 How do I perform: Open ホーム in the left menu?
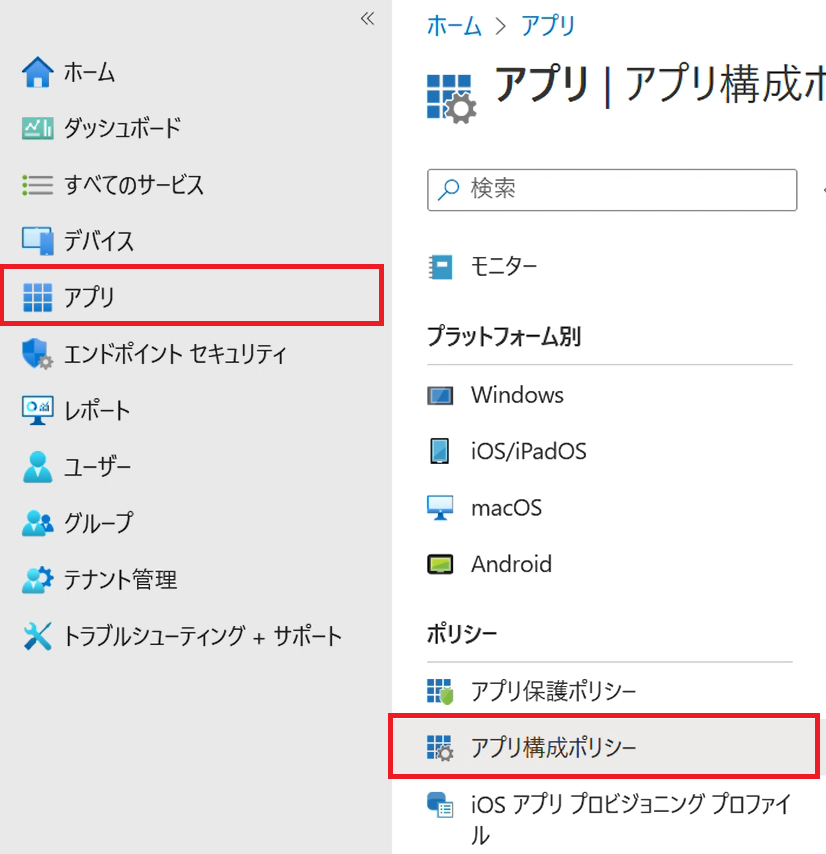[x=89, y=72]
